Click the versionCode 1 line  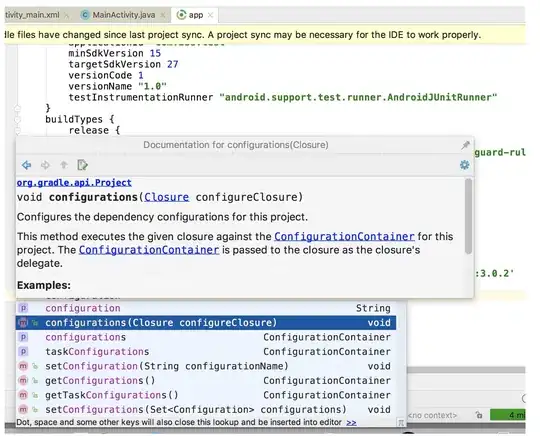pyautogui.click(x=106, y=75)
